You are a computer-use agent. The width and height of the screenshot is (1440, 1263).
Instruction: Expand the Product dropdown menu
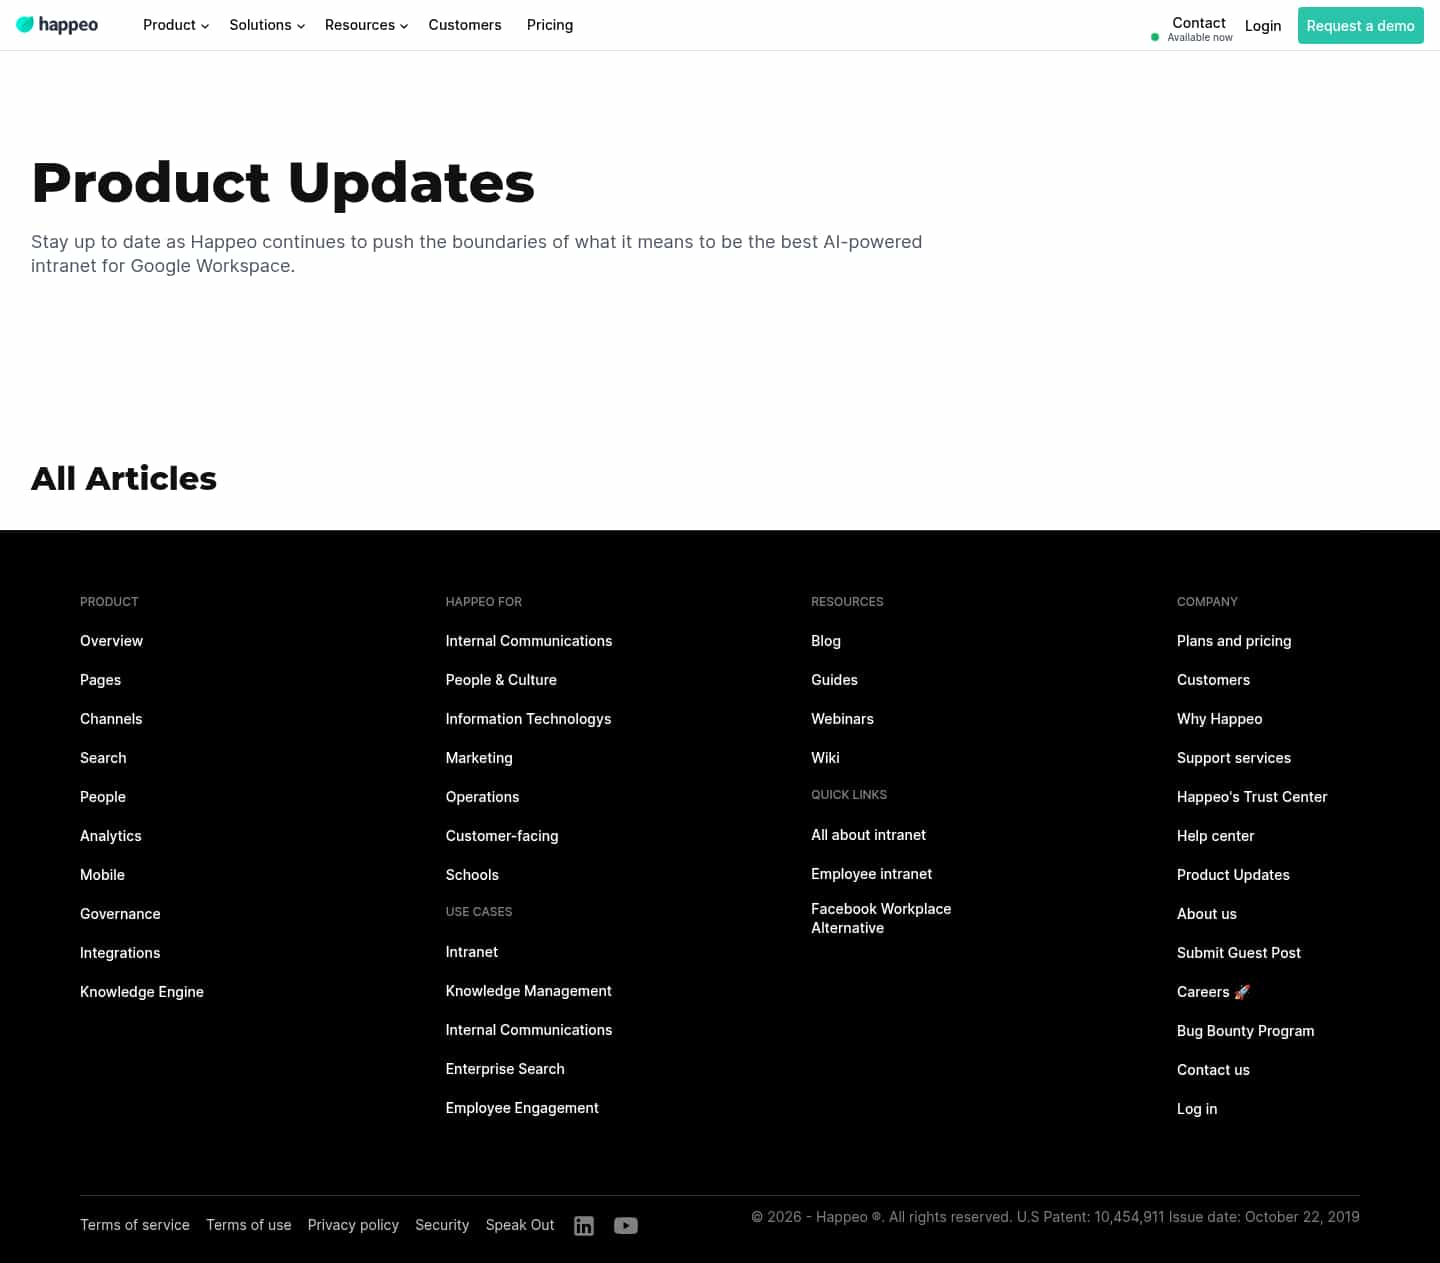175,25
